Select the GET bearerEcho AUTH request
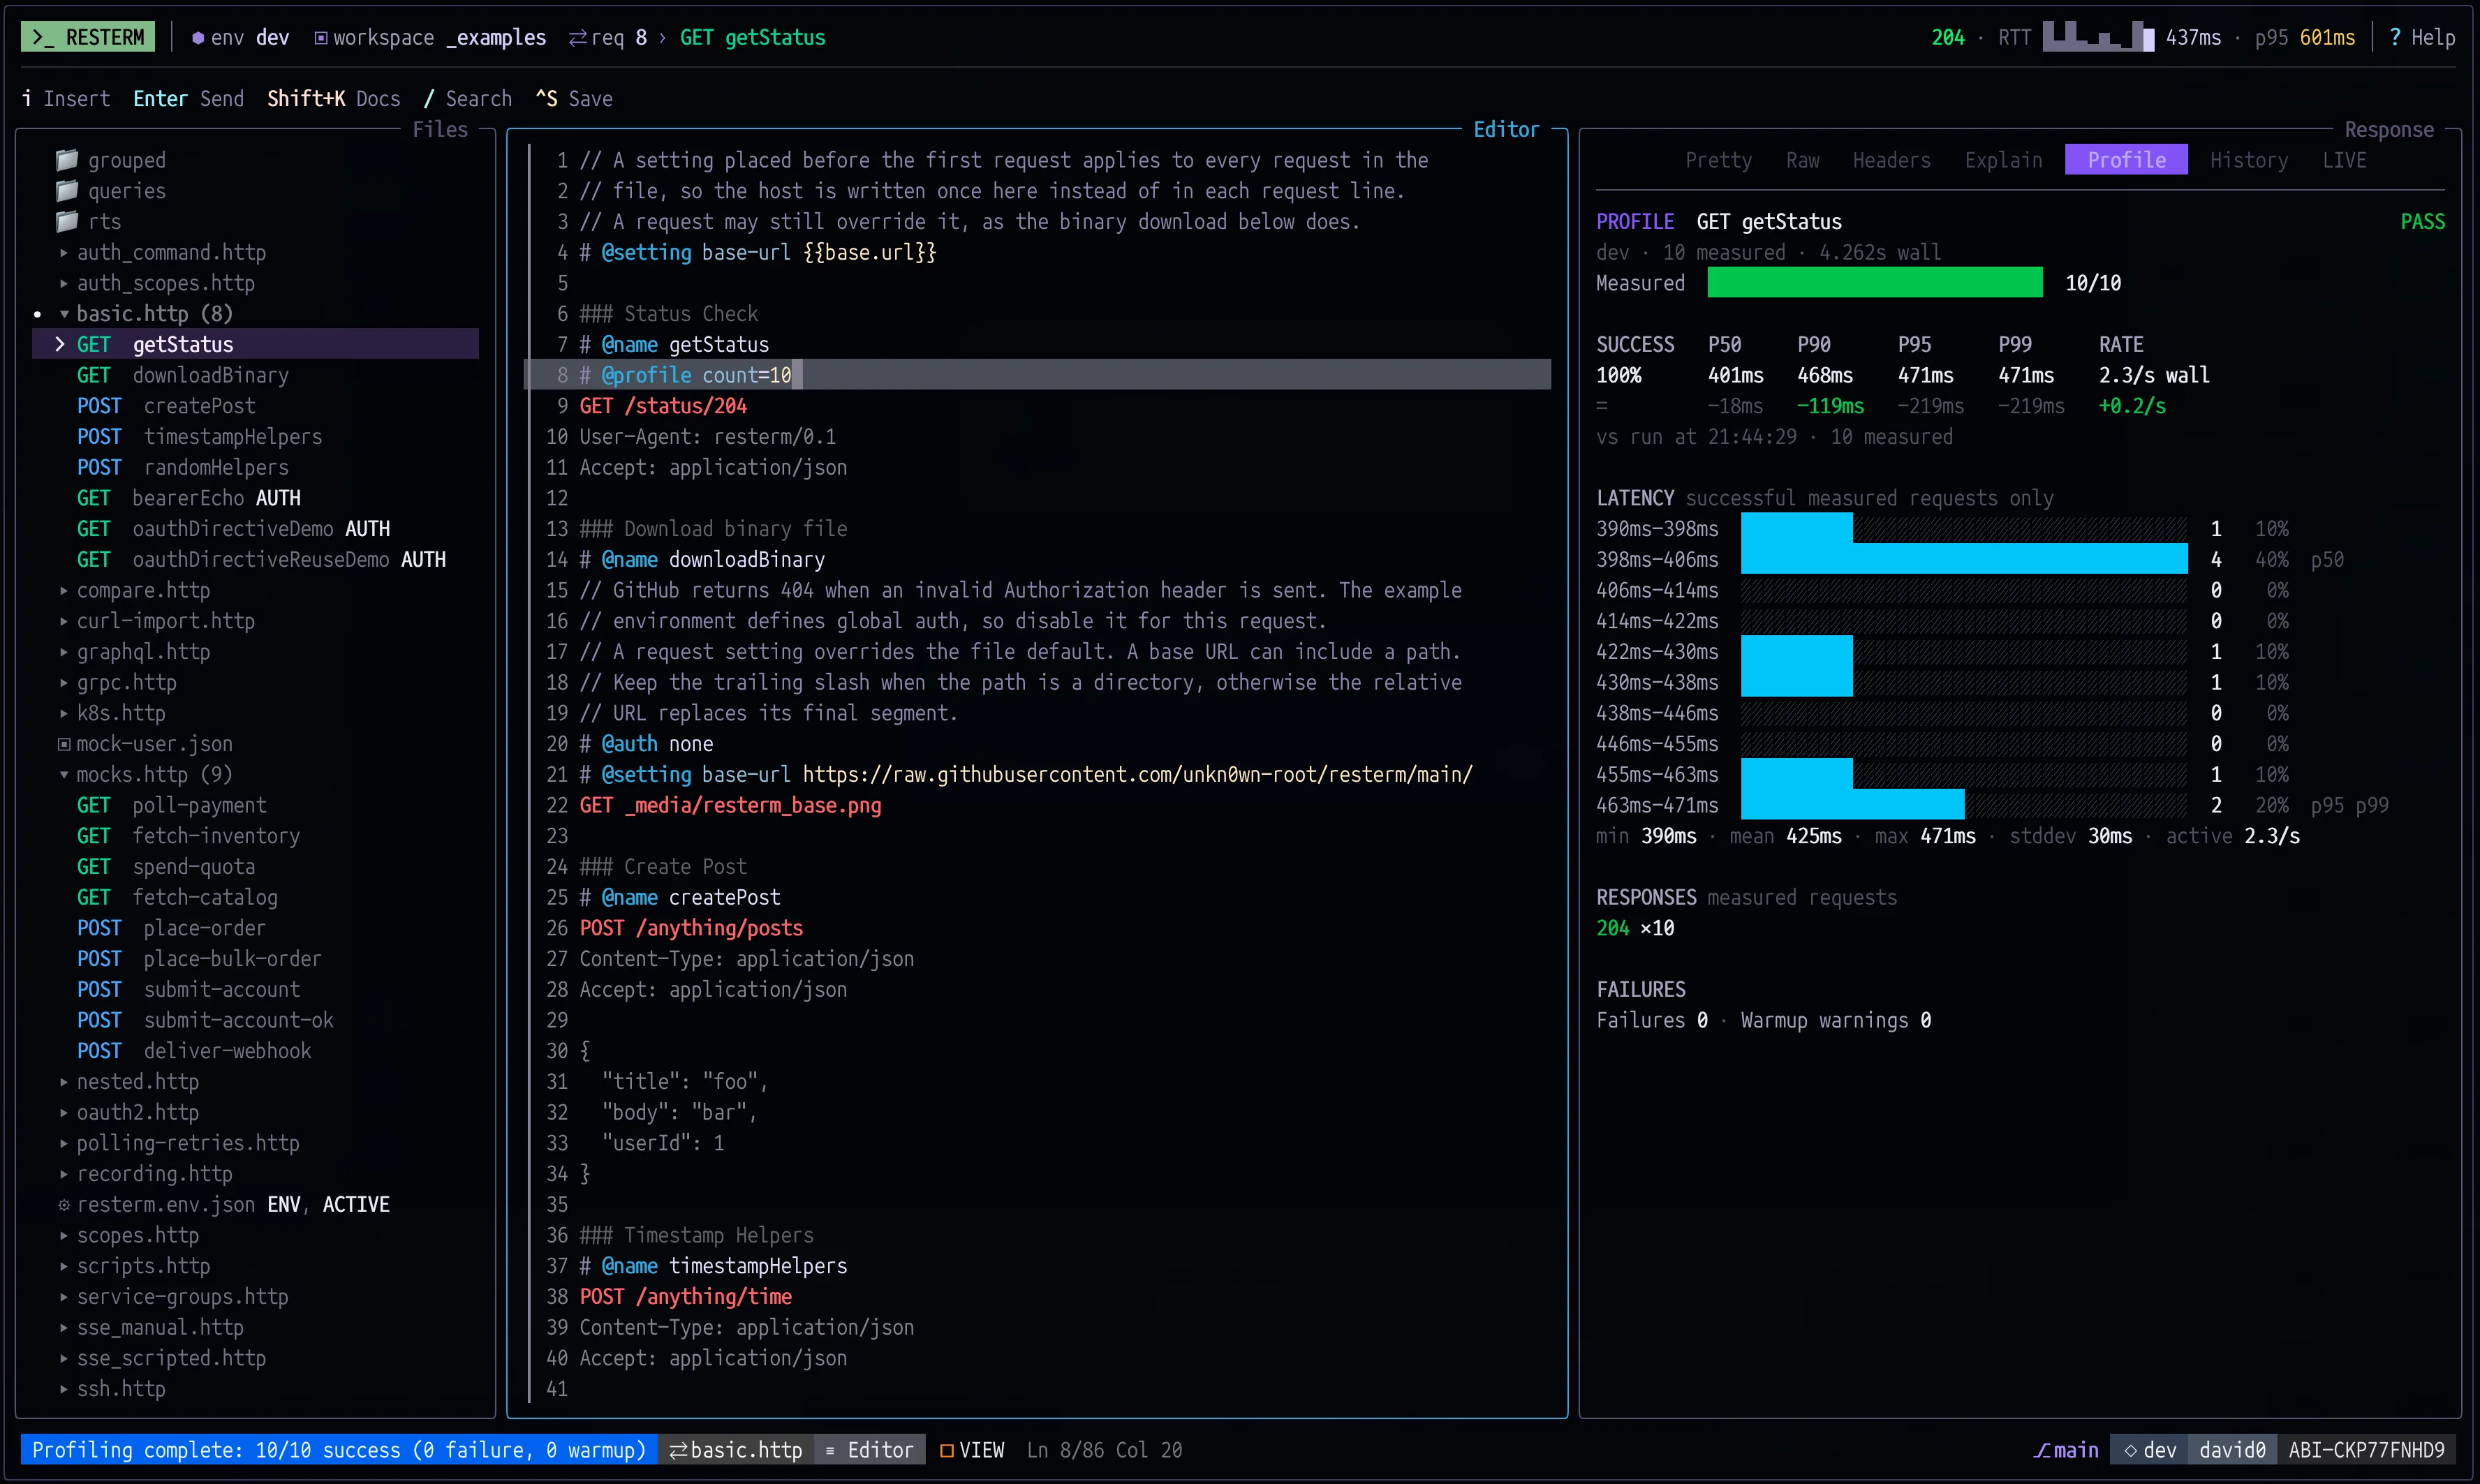 tap(189, 498)
